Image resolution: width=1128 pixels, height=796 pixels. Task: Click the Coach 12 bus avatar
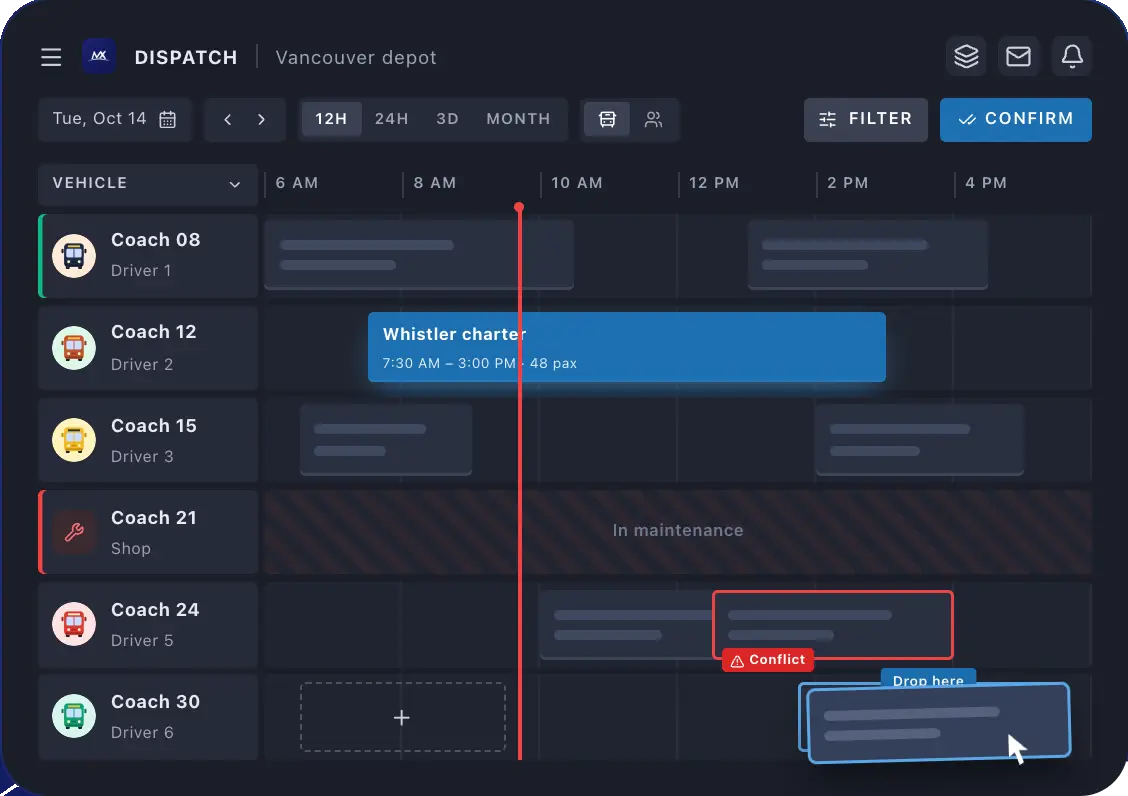[74, 348]
